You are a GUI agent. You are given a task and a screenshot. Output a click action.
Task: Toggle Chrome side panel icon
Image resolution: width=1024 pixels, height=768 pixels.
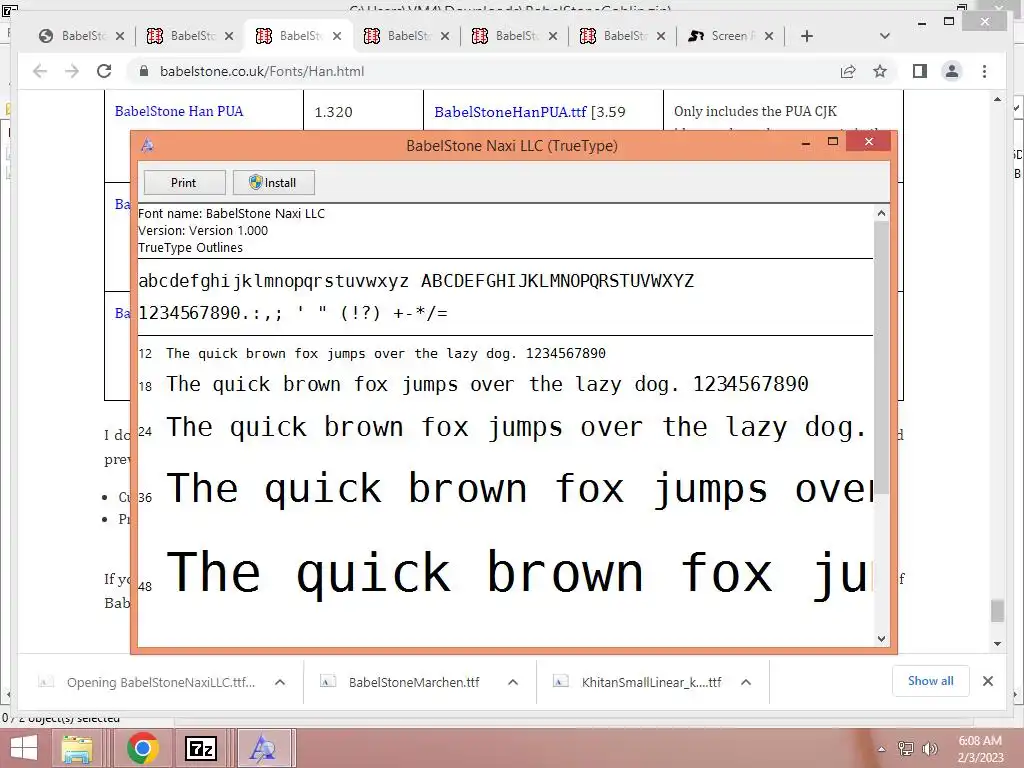tap(920, 71)
